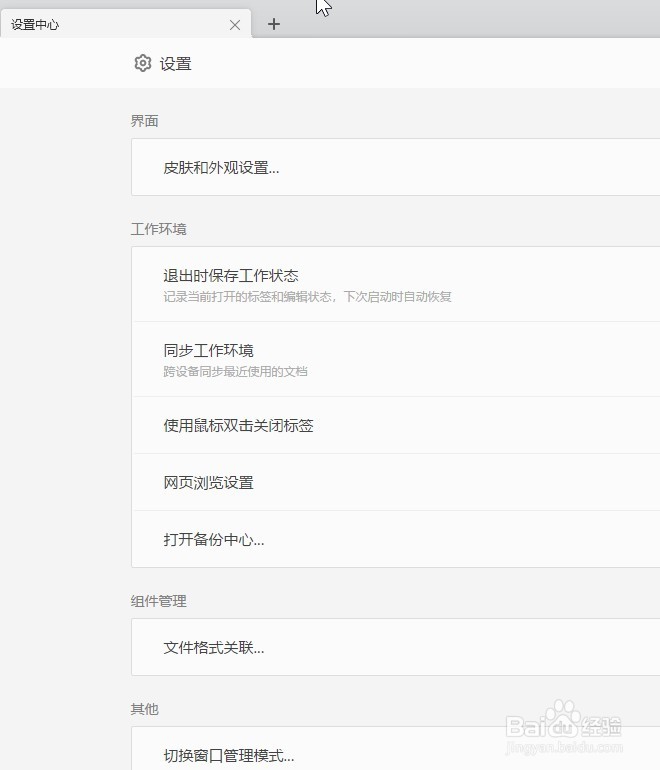Click 同步工作环境 option
Screen dimensions: 660x770
pos(395,359)
